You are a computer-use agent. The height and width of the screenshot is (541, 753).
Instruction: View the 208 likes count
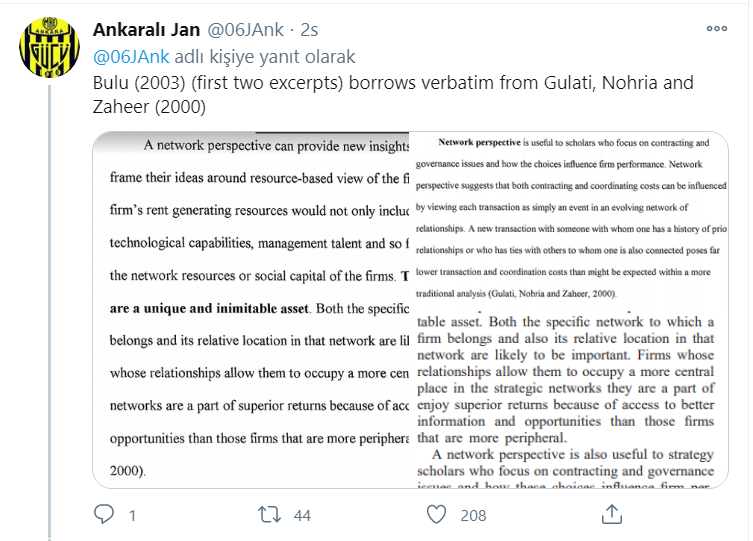click(x=473, y=515)
